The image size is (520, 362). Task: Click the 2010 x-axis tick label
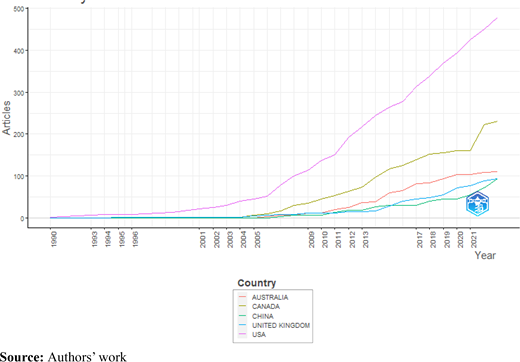click(x=325, y=239)
